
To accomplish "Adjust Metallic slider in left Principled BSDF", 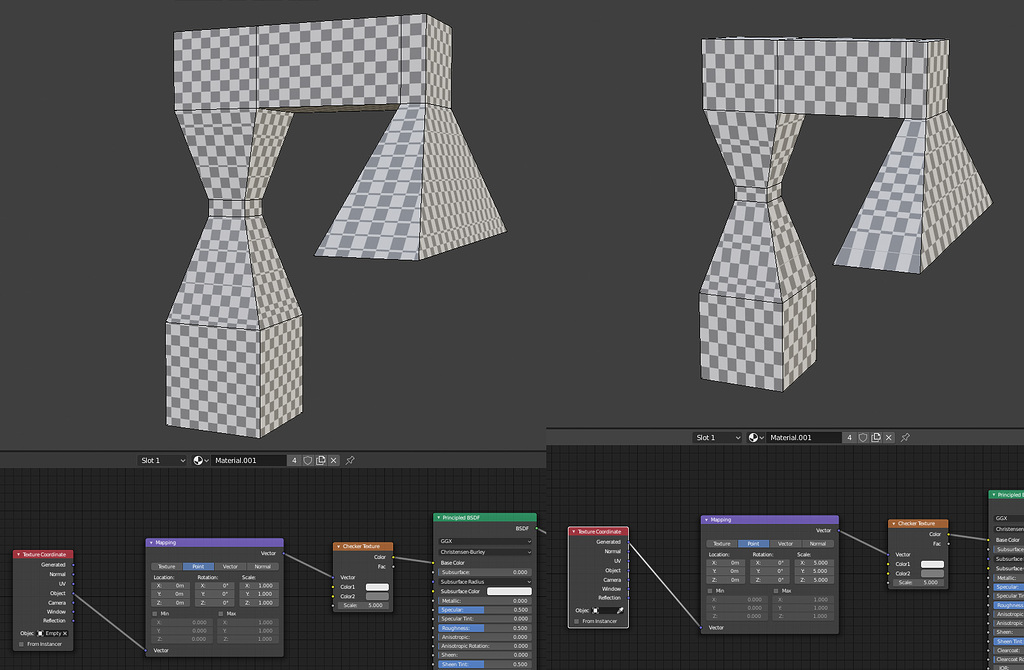I will pyautogui.click(x=484, y=601).
